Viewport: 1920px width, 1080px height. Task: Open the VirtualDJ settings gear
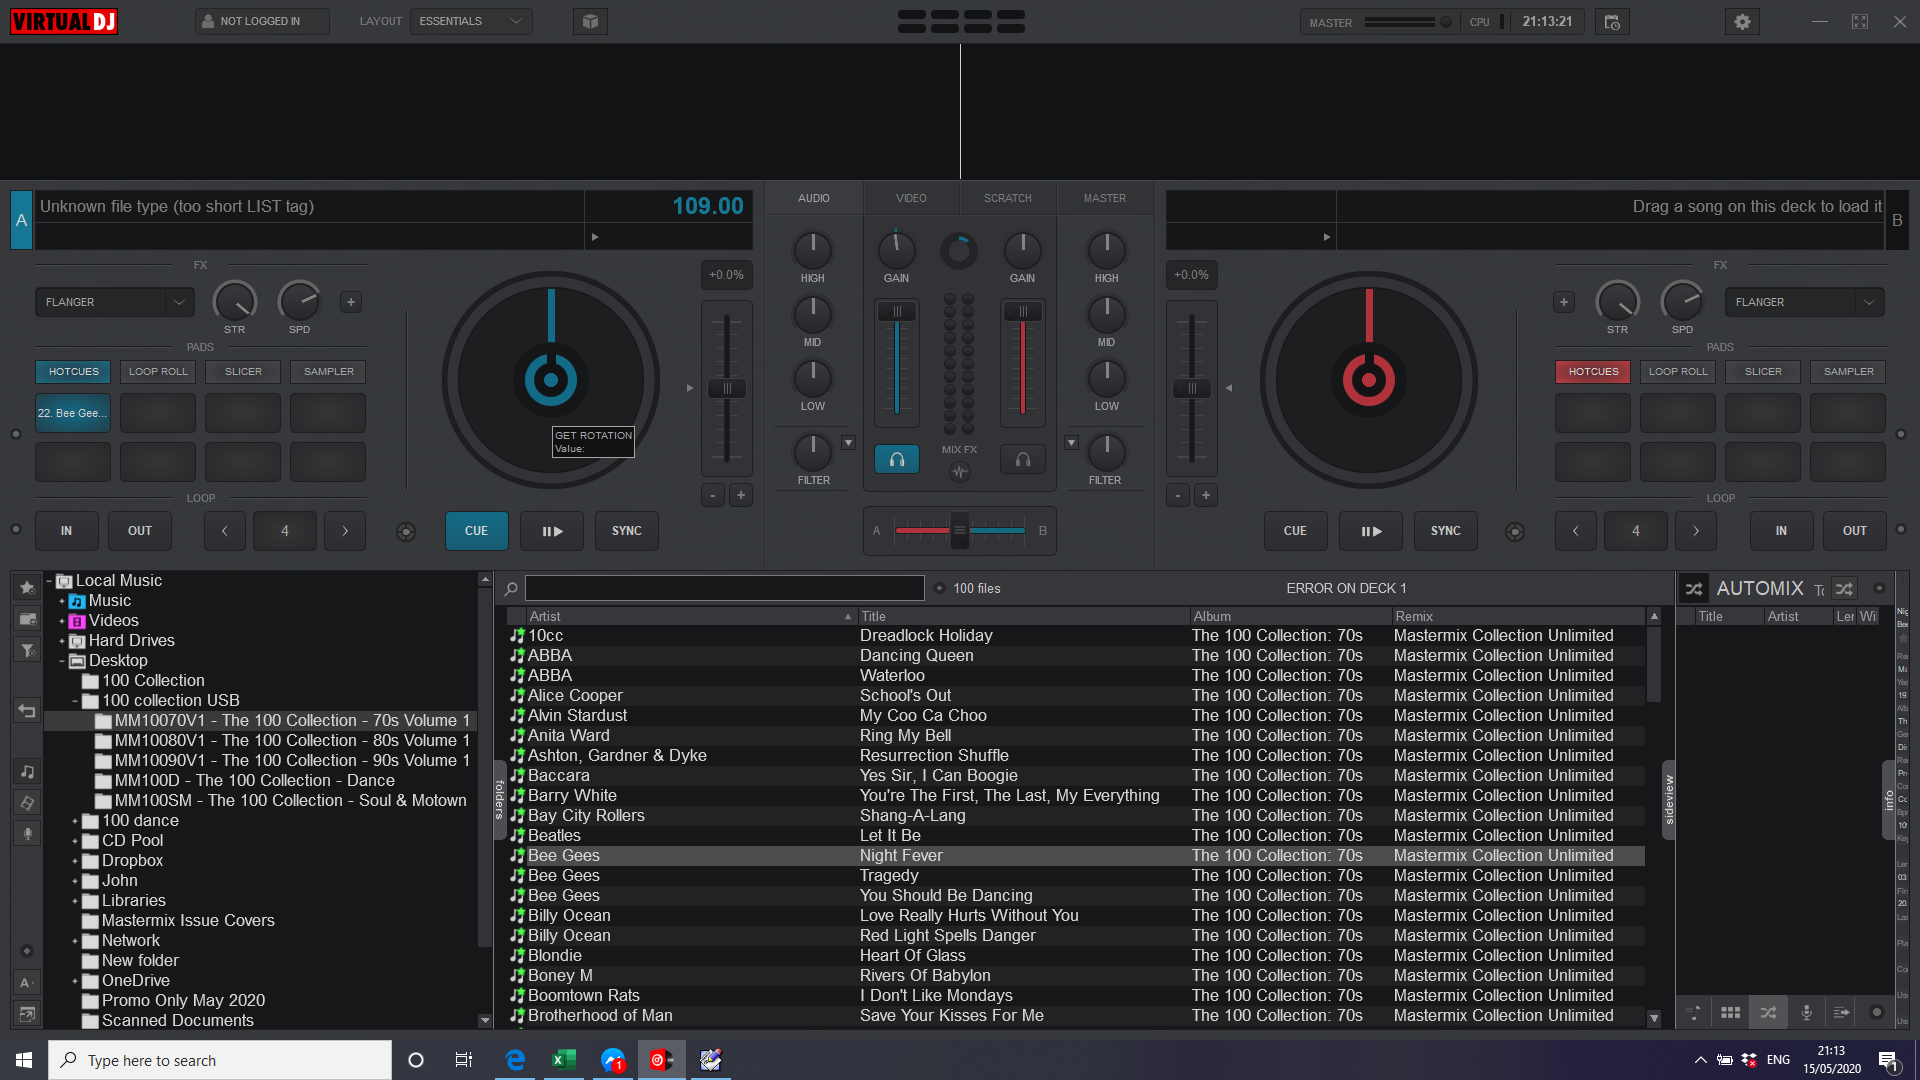(1742, 21)
